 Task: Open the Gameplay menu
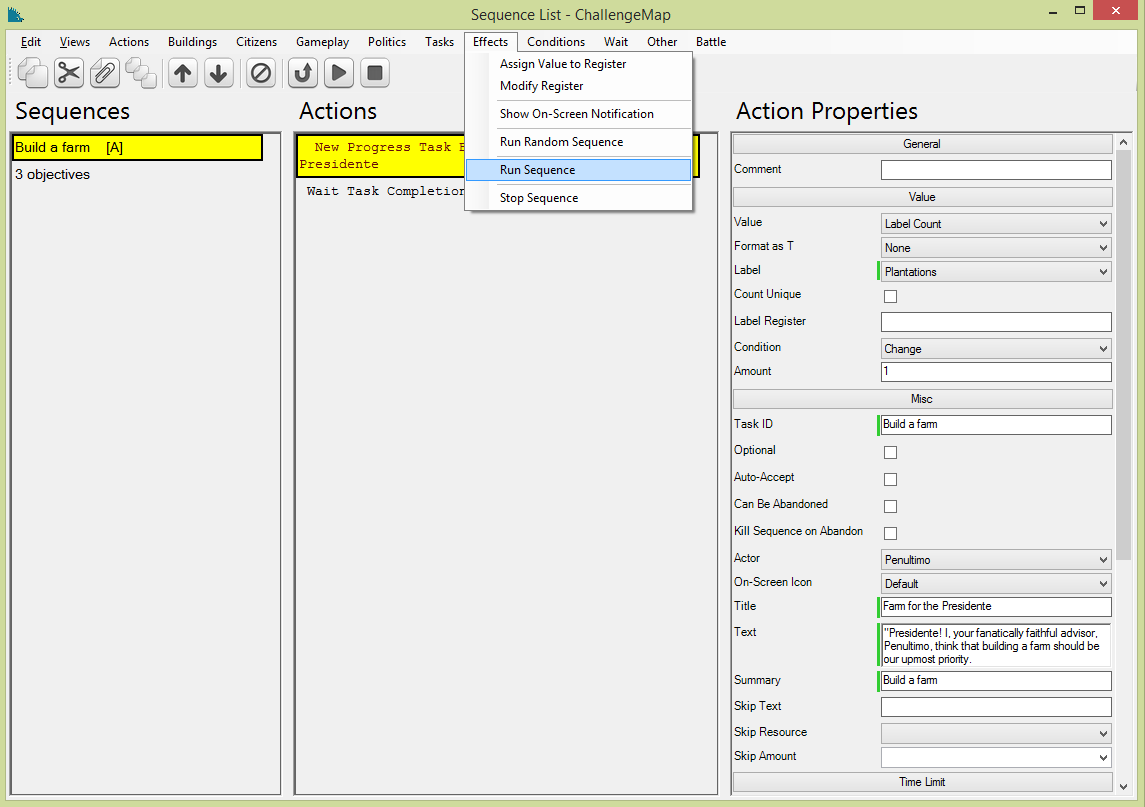322,42
